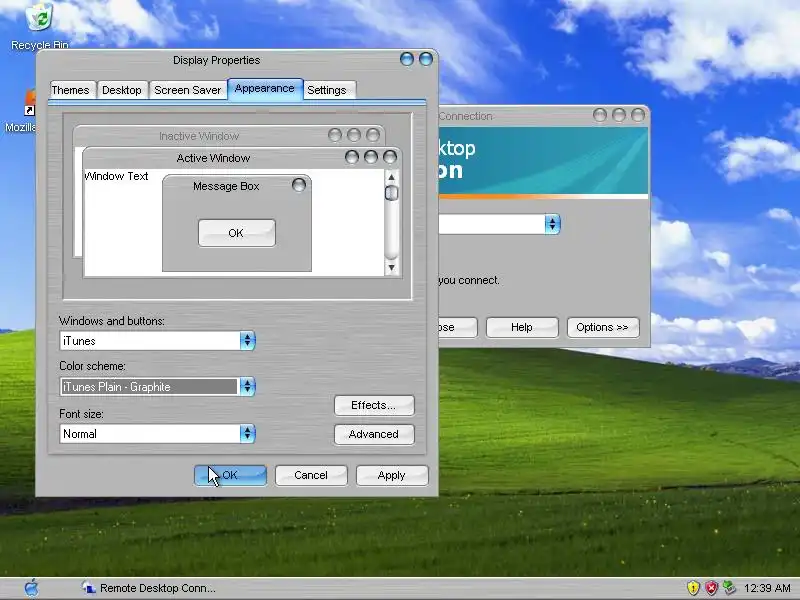Click the Message Box preview round button
This screenshot has width=800, height=600.
pos(298,185)
